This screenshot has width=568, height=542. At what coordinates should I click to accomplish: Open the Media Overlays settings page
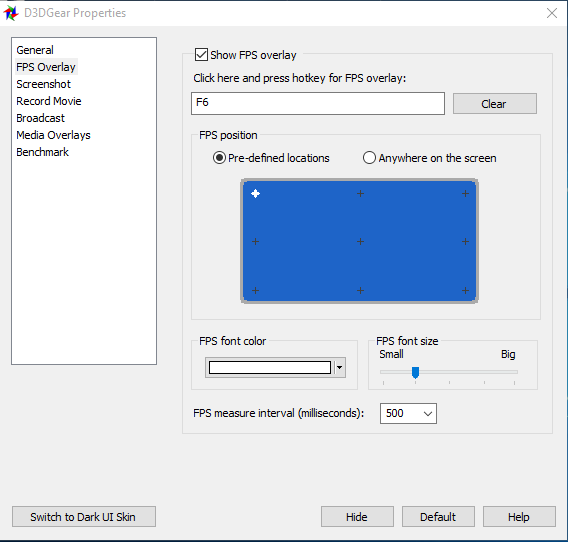click(53, 135)
